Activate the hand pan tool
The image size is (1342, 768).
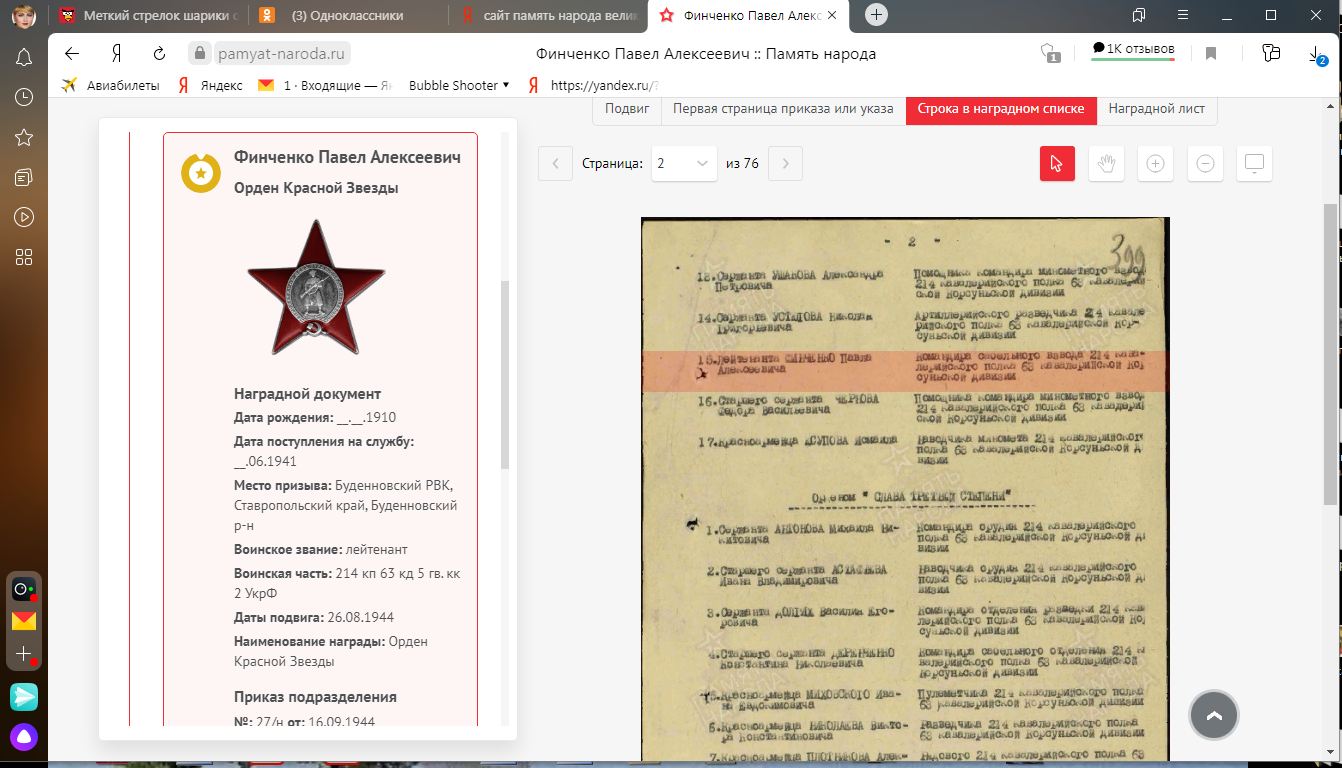click(x=1106, y=164)
